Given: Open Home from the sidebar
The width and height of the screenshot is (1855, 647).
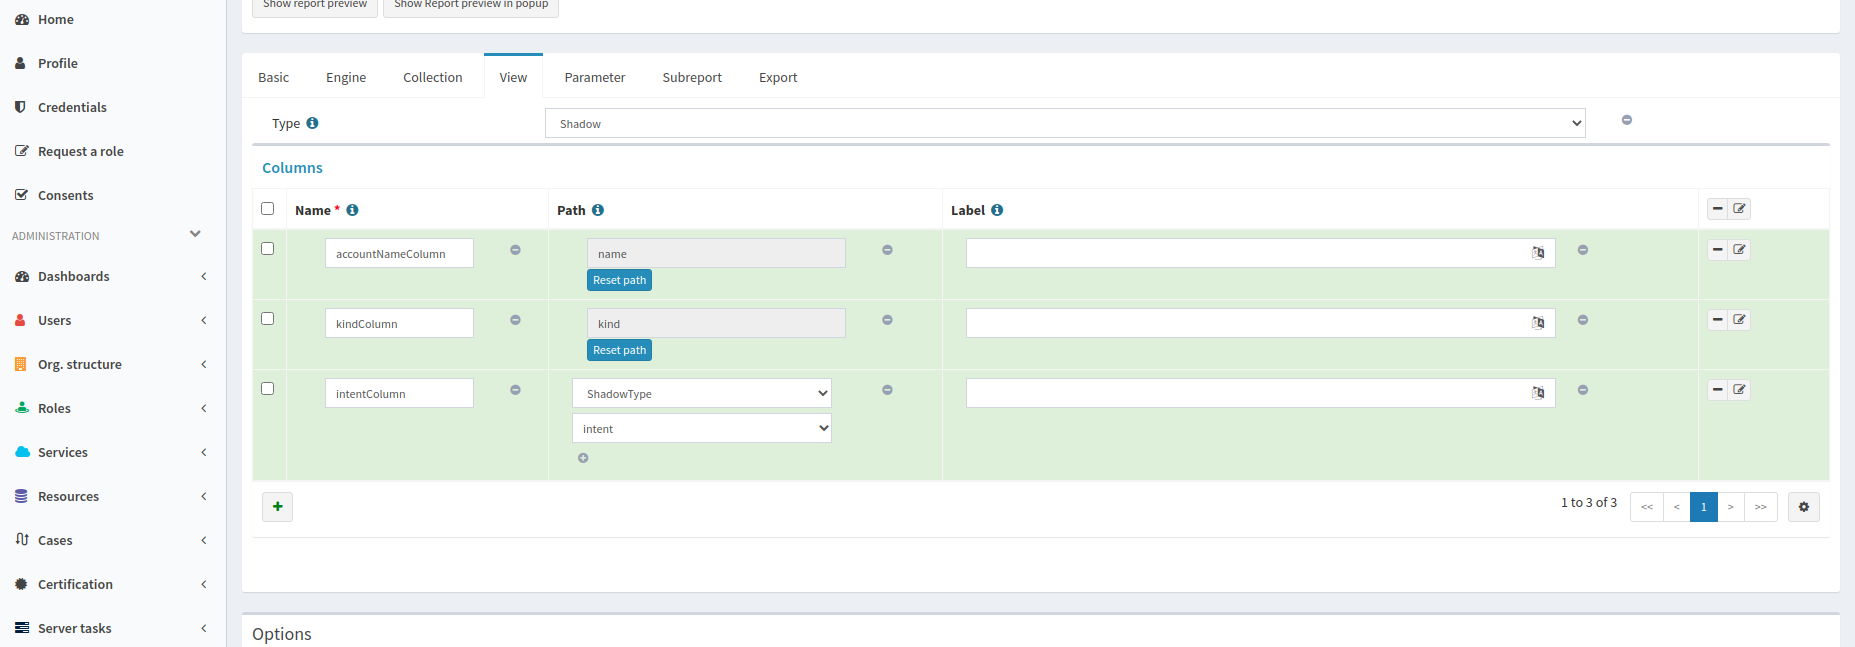Looking at the screenshot, I should 56,19.
